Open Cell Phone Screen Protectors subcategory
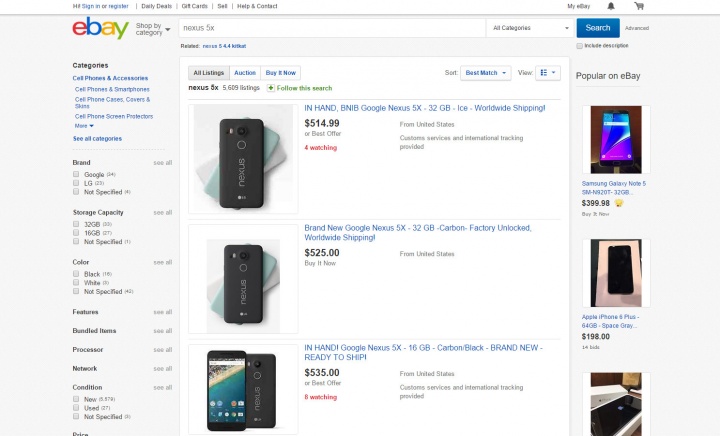Image resolution: width=720 pixels, height=436 pixels. [114, 116]
